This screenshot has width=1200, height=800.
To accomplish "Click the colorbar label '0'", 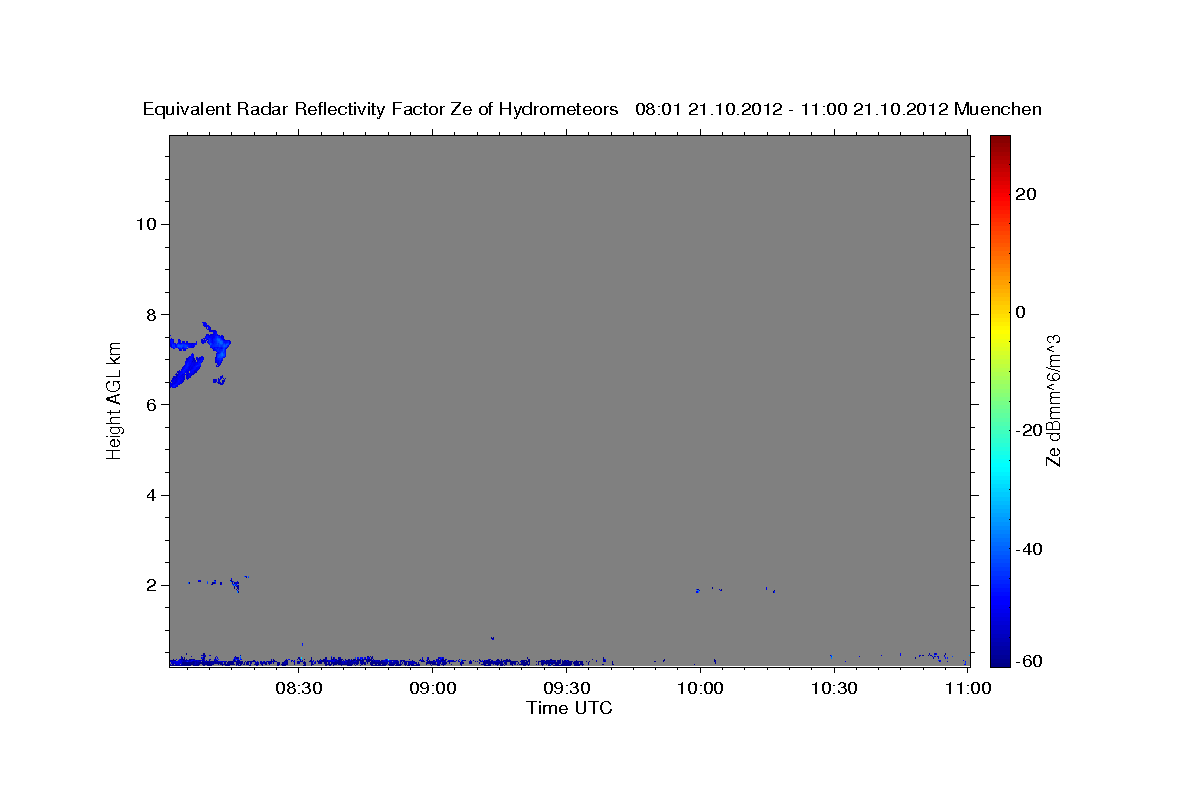I will pyautogui.click(x=1021, y=312).
